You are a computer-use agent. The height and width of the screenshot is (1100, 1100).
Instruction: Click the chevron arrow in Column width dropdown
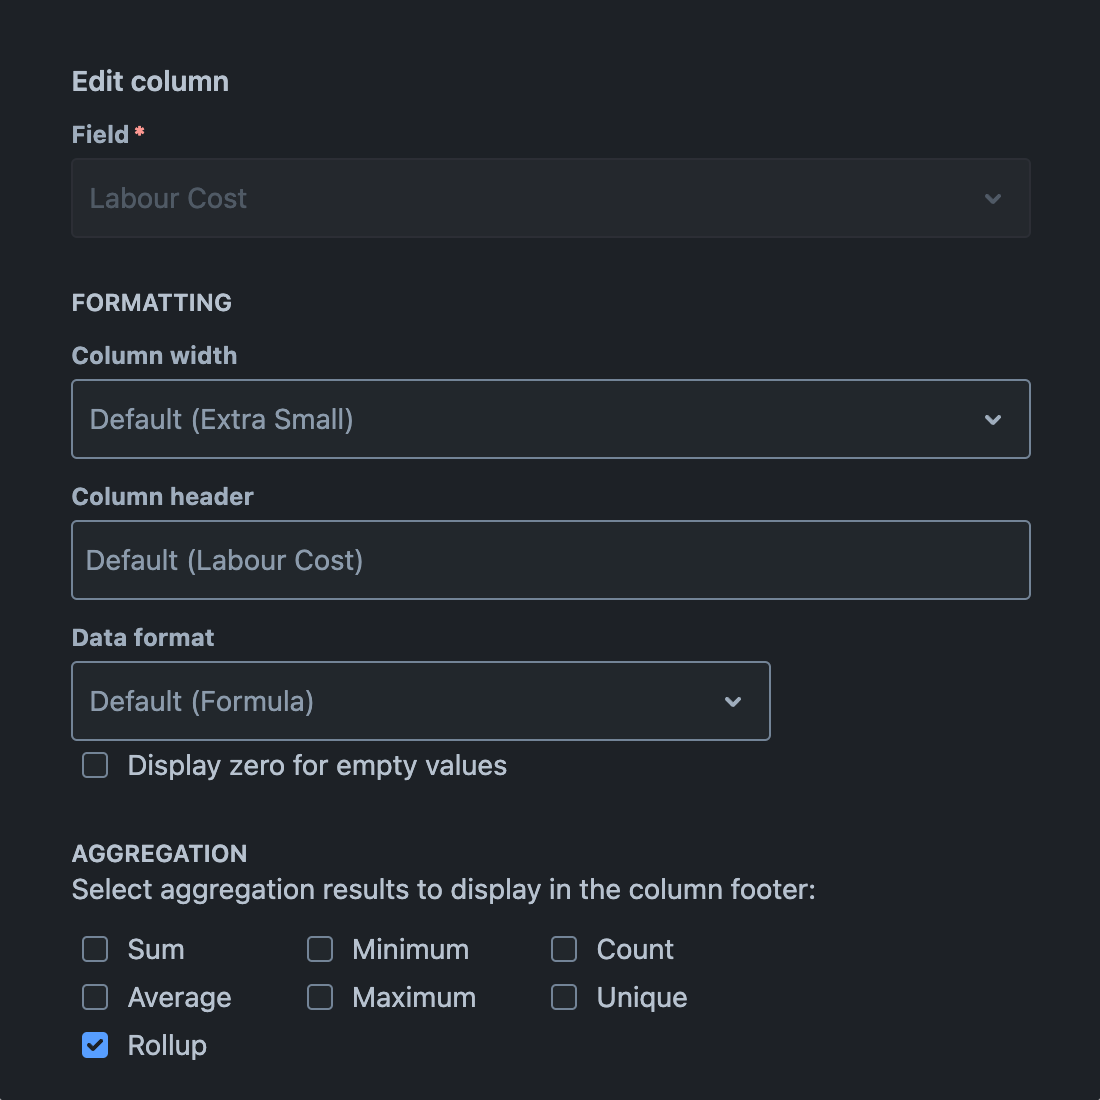click(x=992, y=420)
